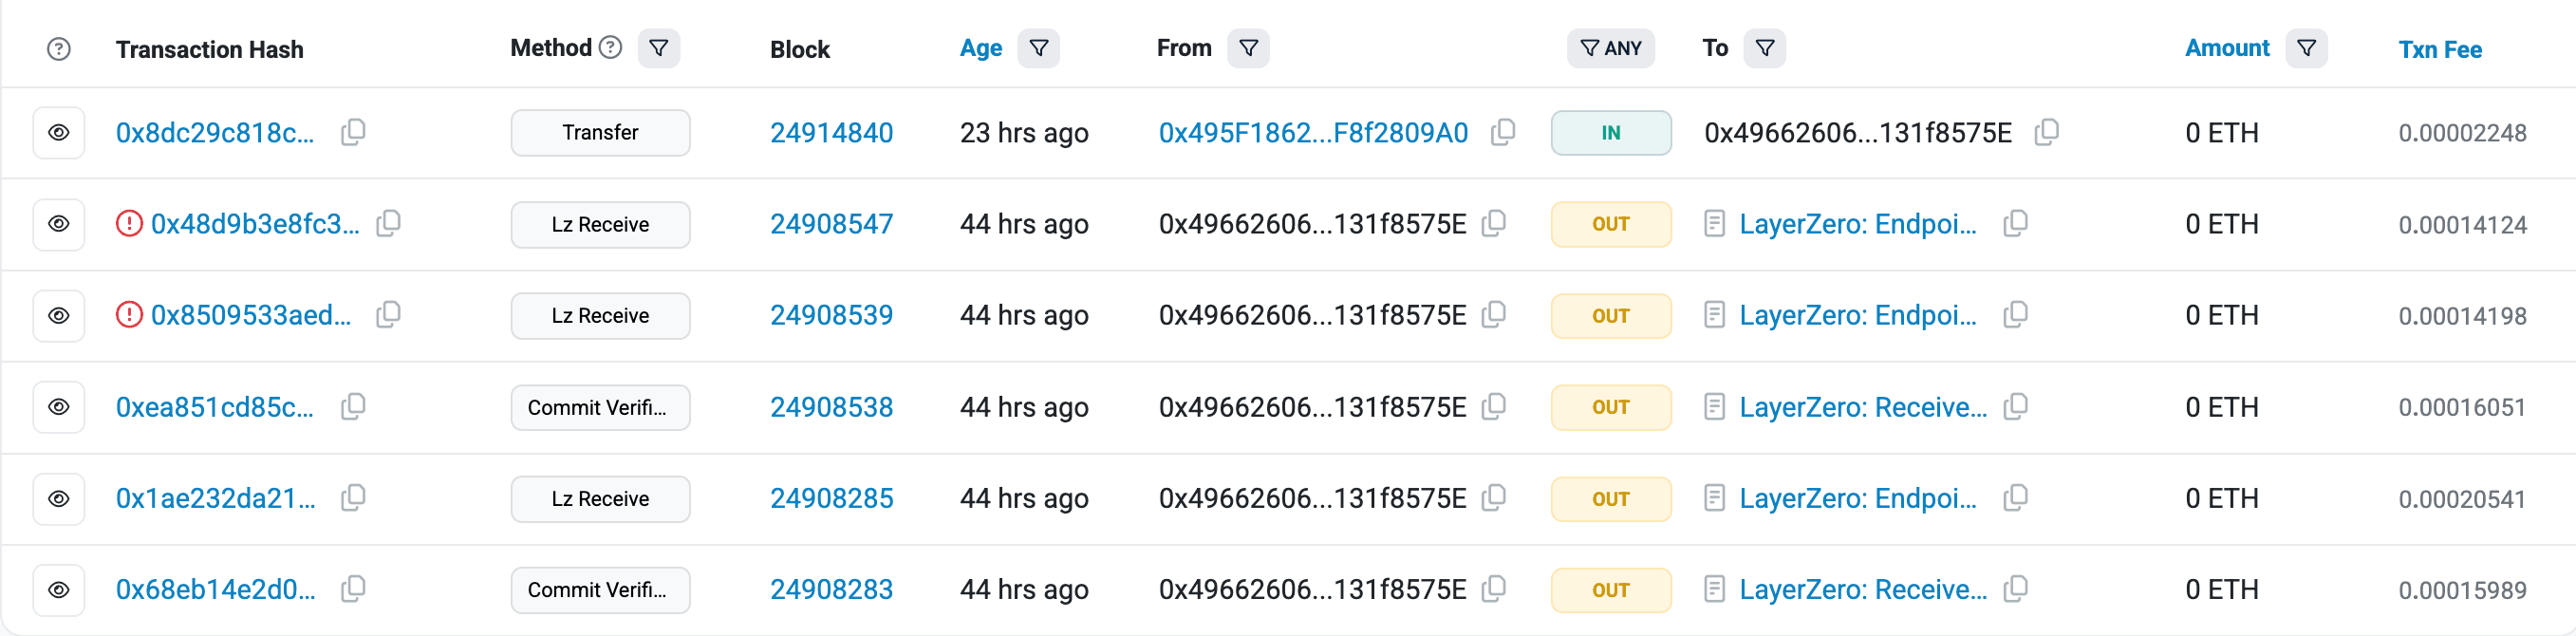Click the OUT badge on the Lz Receive row
The height and width of the screenshot is (636, 2576).
pos(1610,224)
